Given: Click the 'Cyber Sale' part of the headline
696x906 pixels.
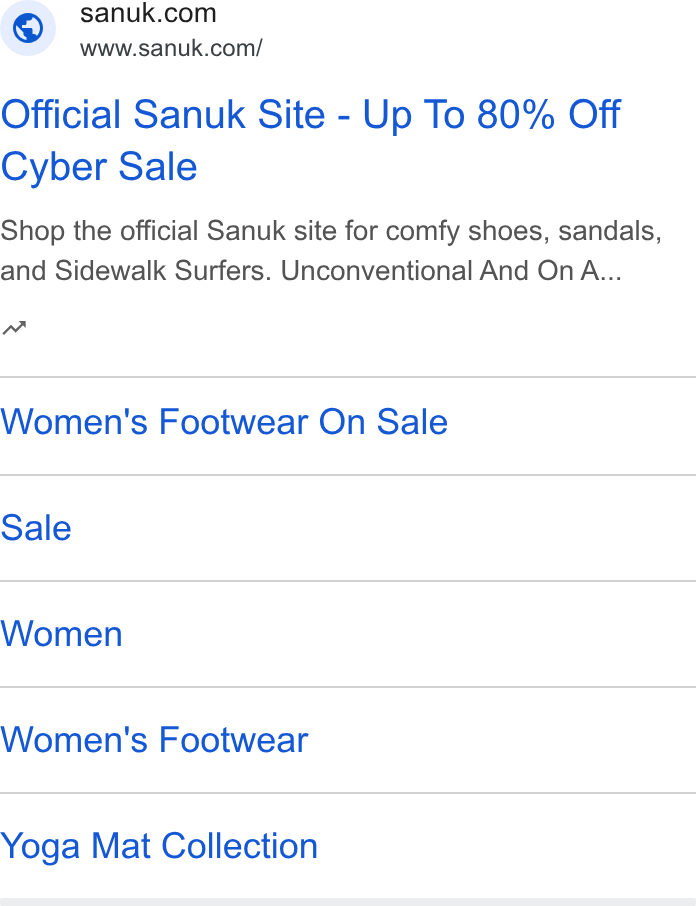Looking at the screenshot, I should pos(99,167).
